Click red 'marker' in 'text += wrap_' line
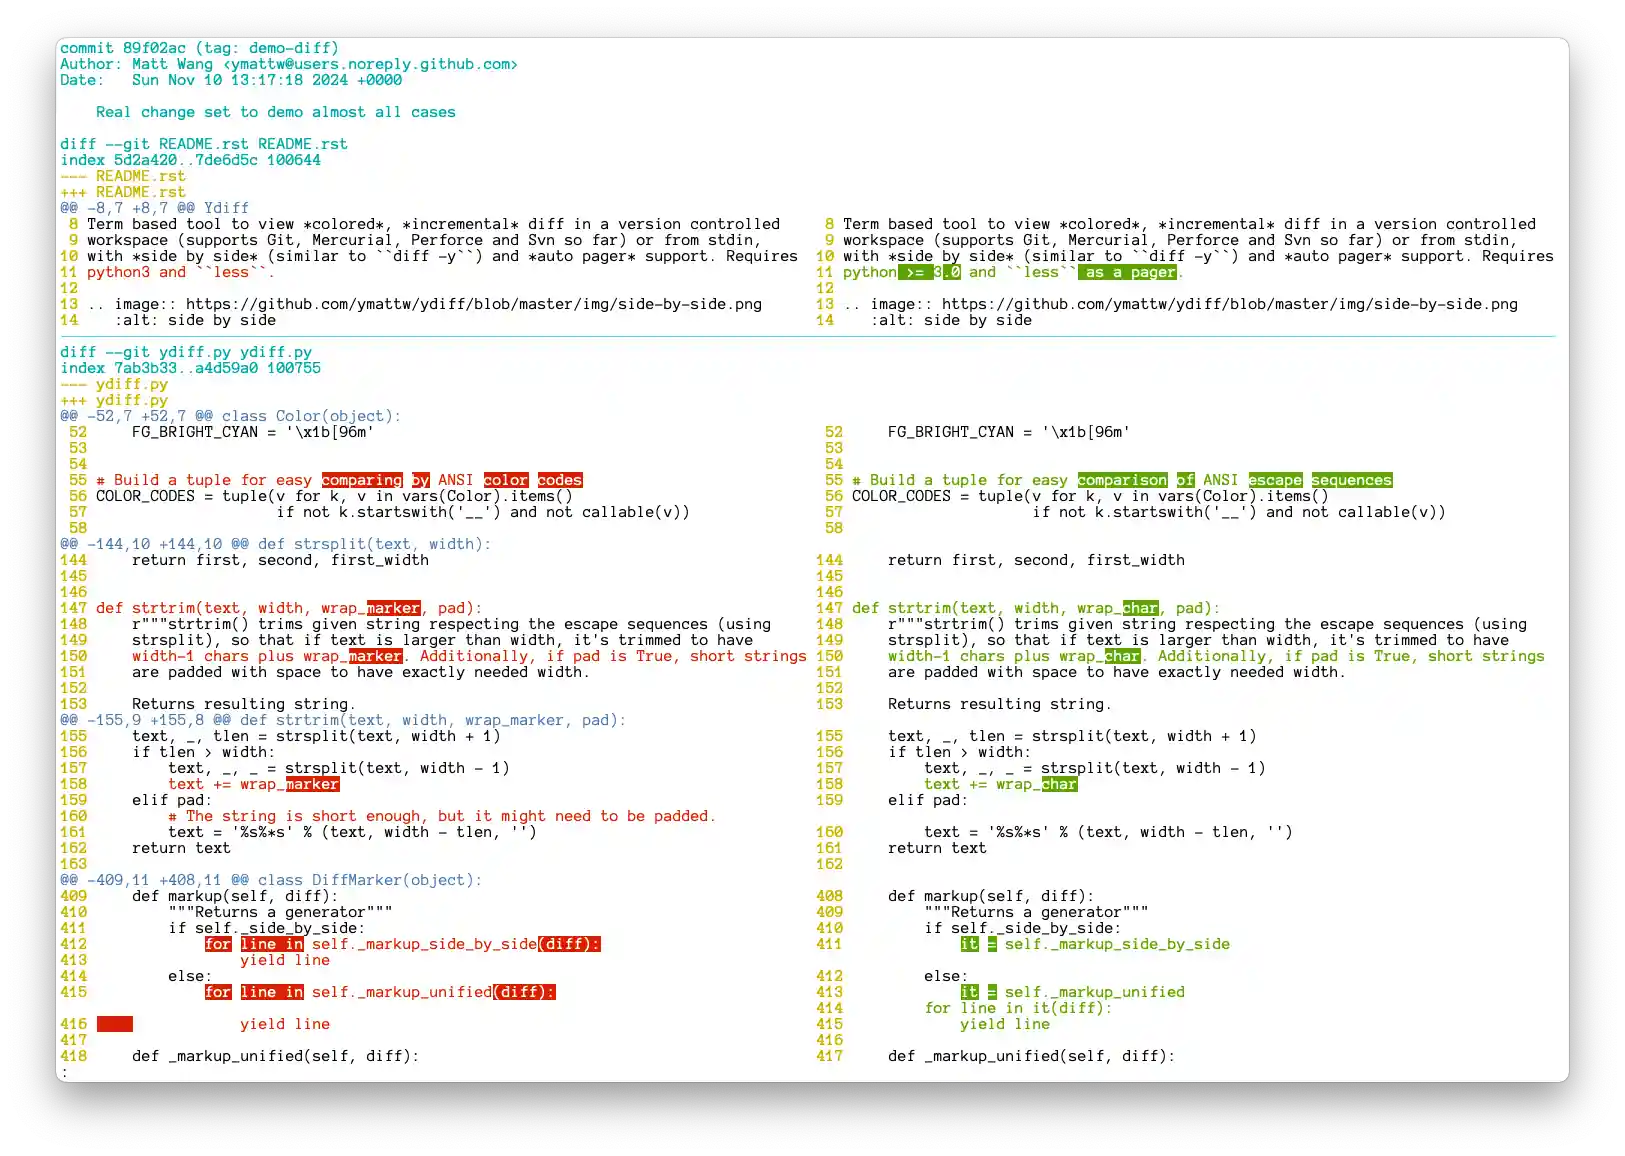This screenshot has width=1625, height=1156. coord(312,784)
